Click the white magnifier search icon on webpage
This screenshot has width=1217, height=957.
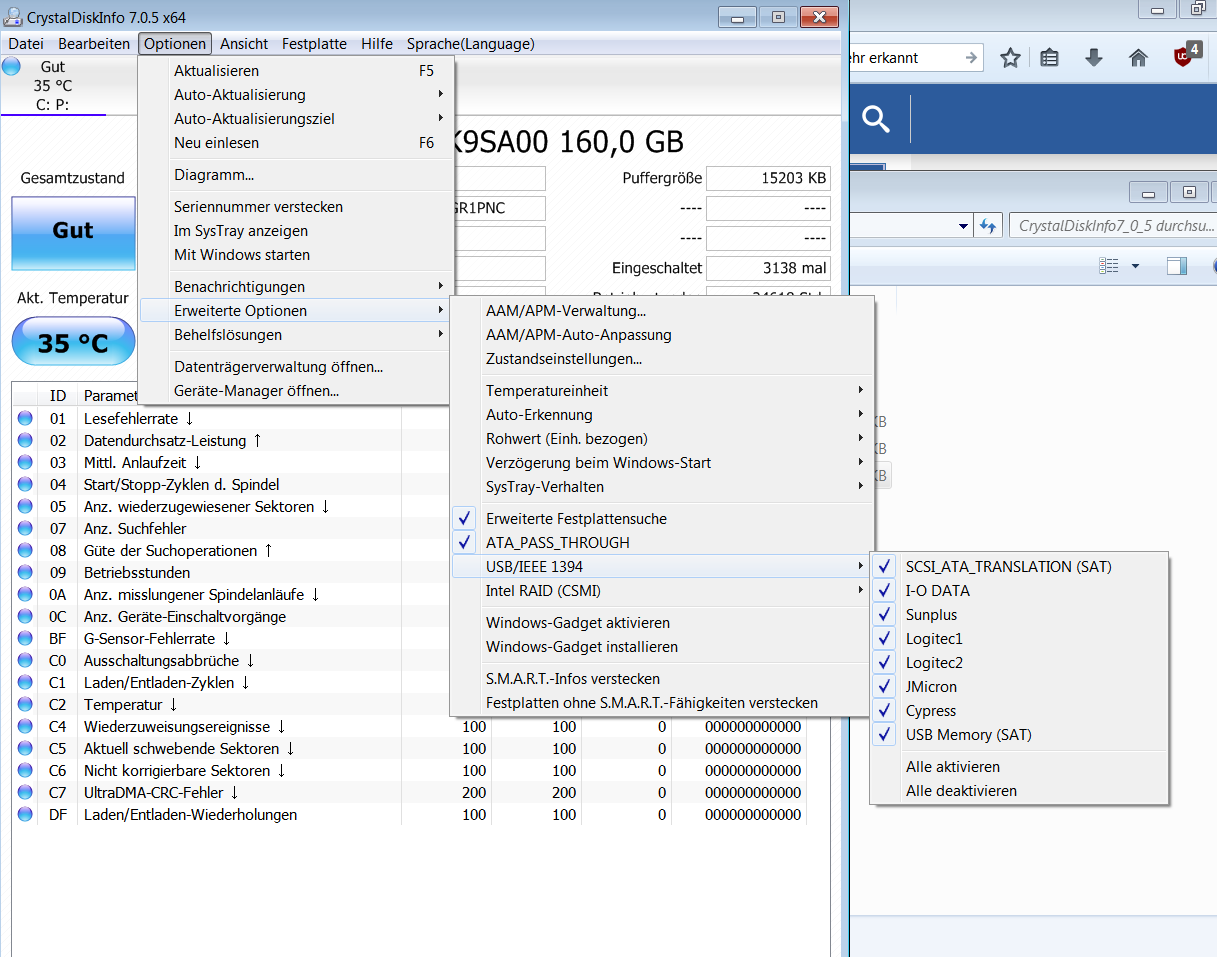tap(876, 120)
